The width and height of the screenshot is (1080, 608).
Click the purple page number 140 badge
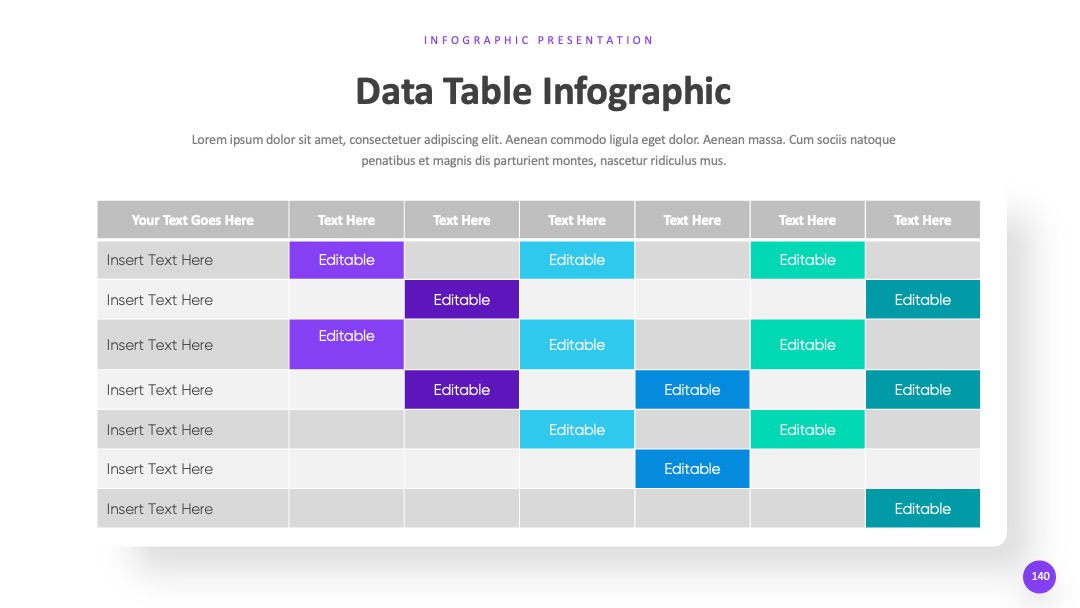[x=1039, y=576]
